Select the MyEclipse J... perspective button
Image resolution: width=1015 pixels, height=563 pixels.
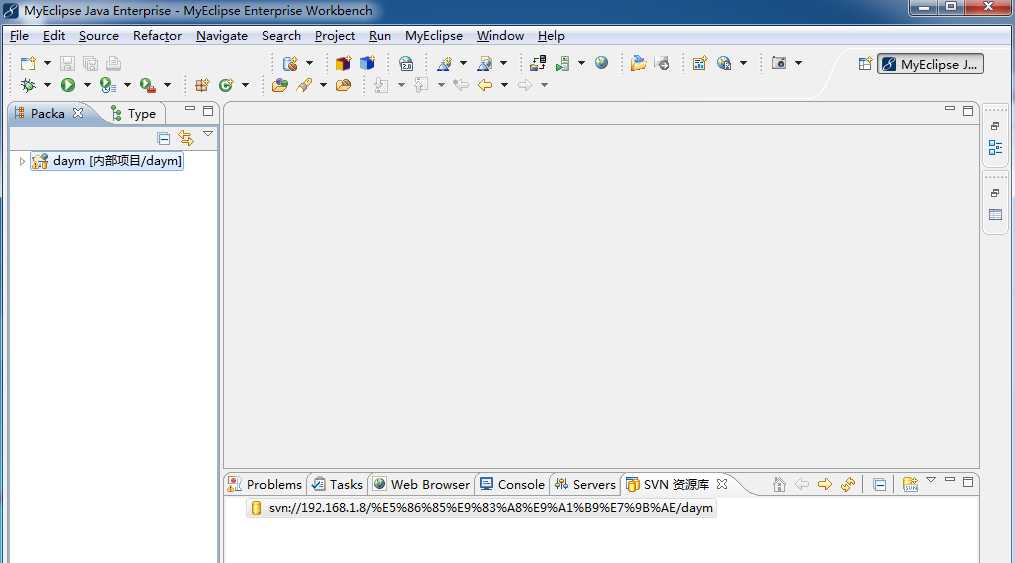click(930, 64)
